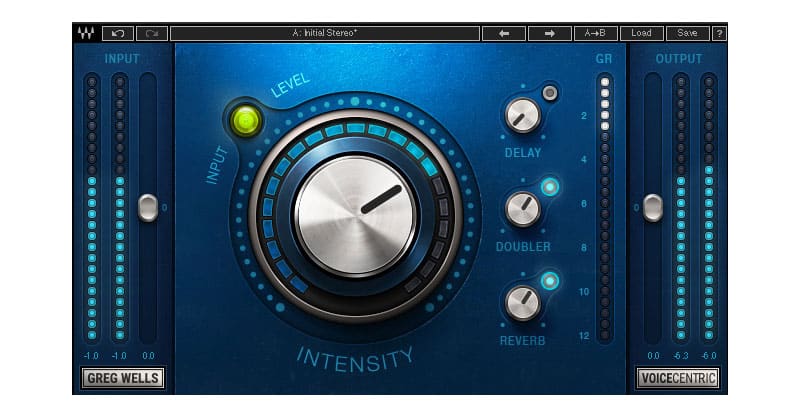Click the VoiceCentric badge
The height and width of the screenshot is (417, 800).
(678, 378)
